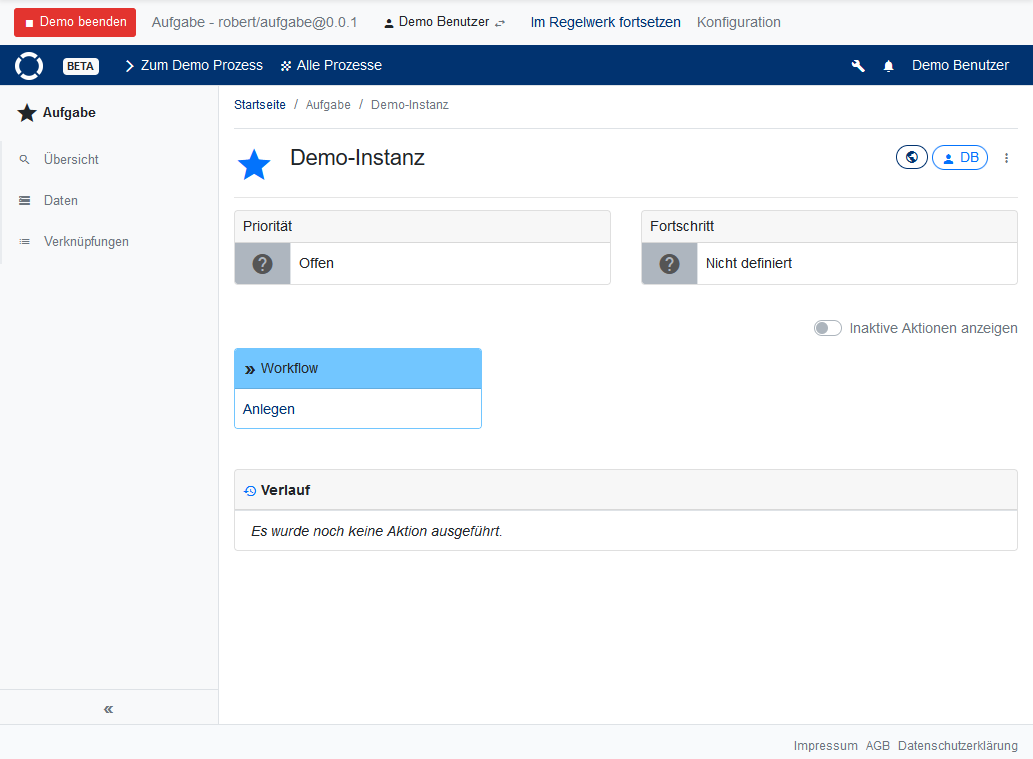Open Alle Prozesse menu item

pos(331,65)
